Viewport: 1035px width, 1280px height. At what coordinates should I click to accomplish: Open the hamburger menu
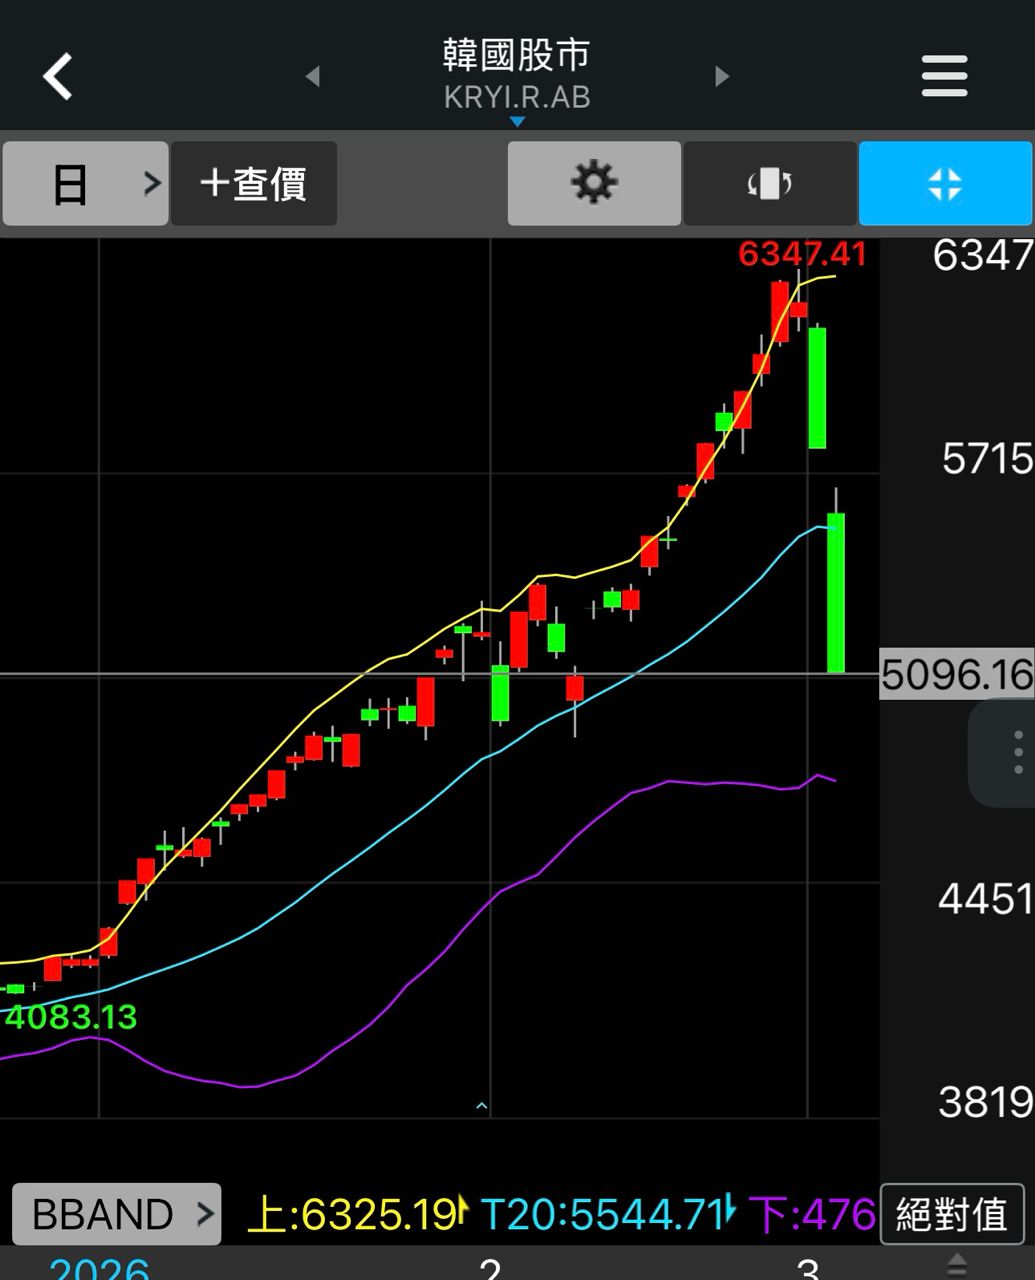[x=944, y=76]
